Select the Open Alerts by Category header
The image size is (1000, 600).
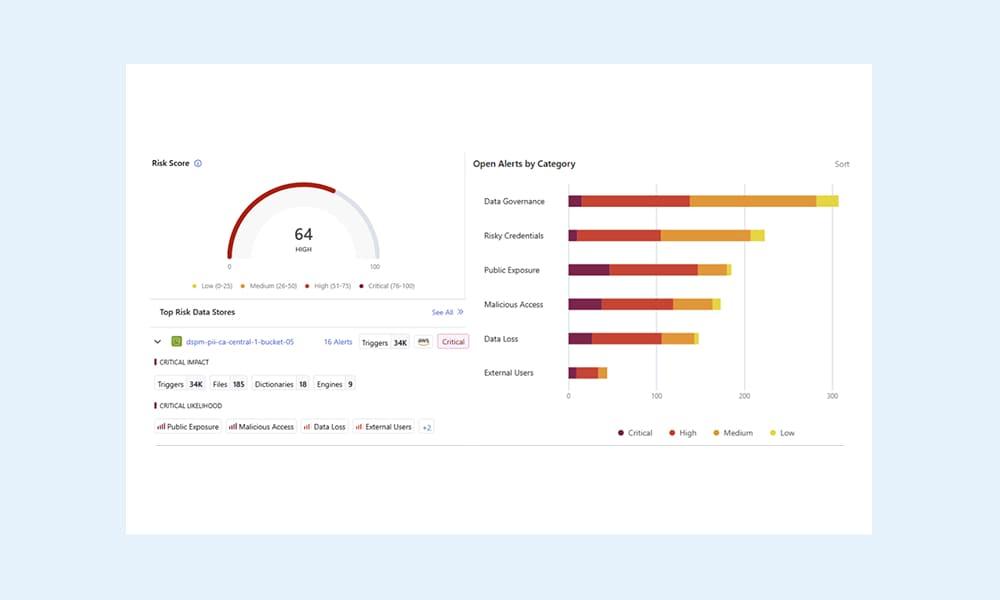(x=523, y=163)
